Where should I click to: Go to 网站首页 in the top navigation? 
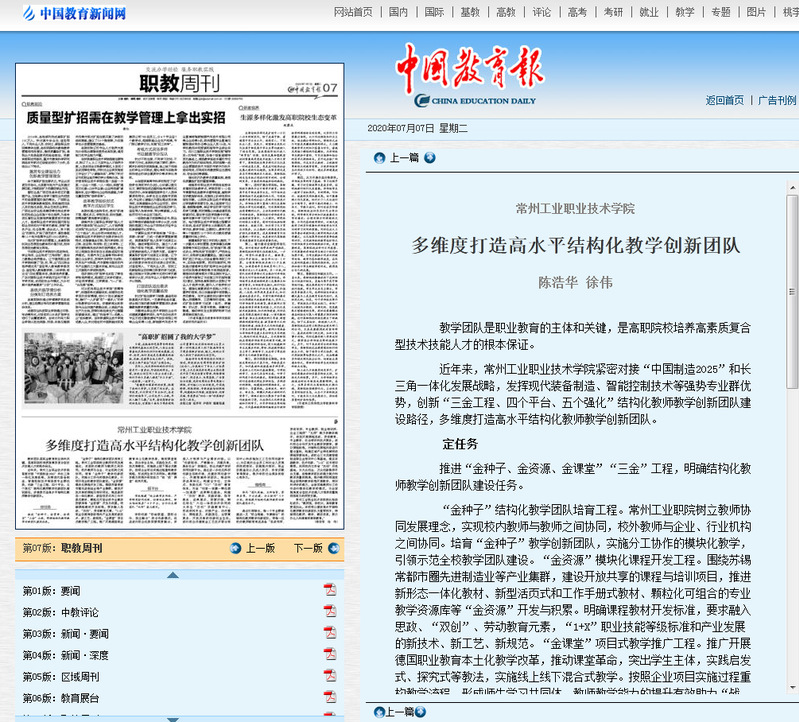[353, 12]
